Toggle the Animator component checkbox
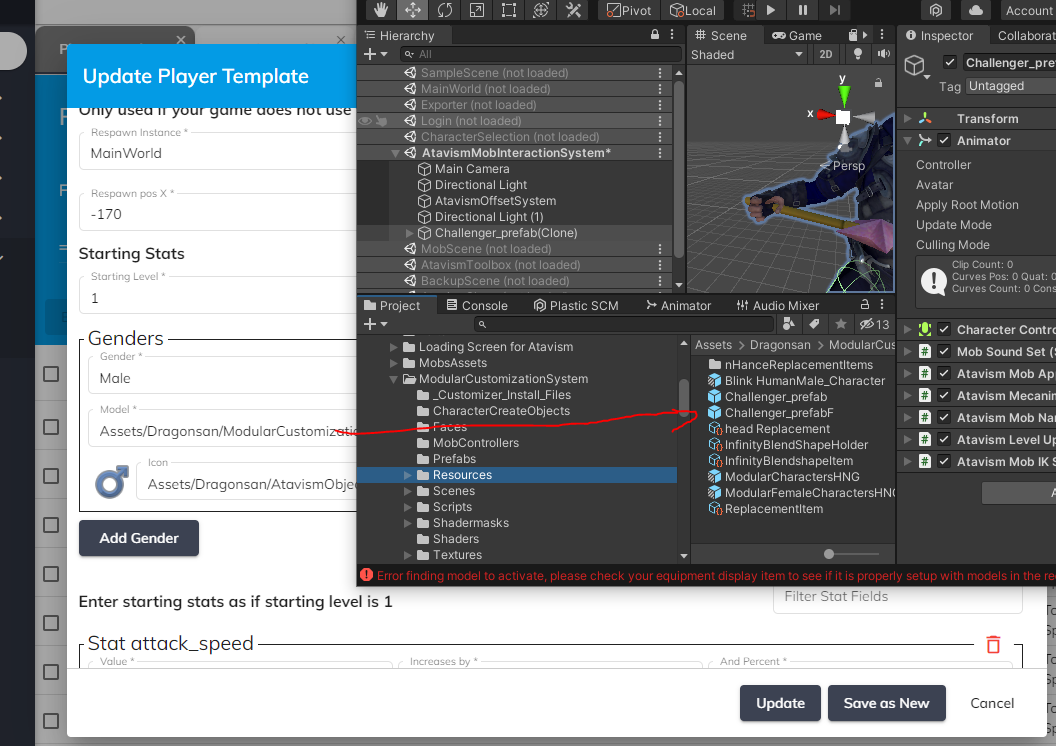Screen dimensions: 1056x746 pyautogui.click(x=943, y=141)
